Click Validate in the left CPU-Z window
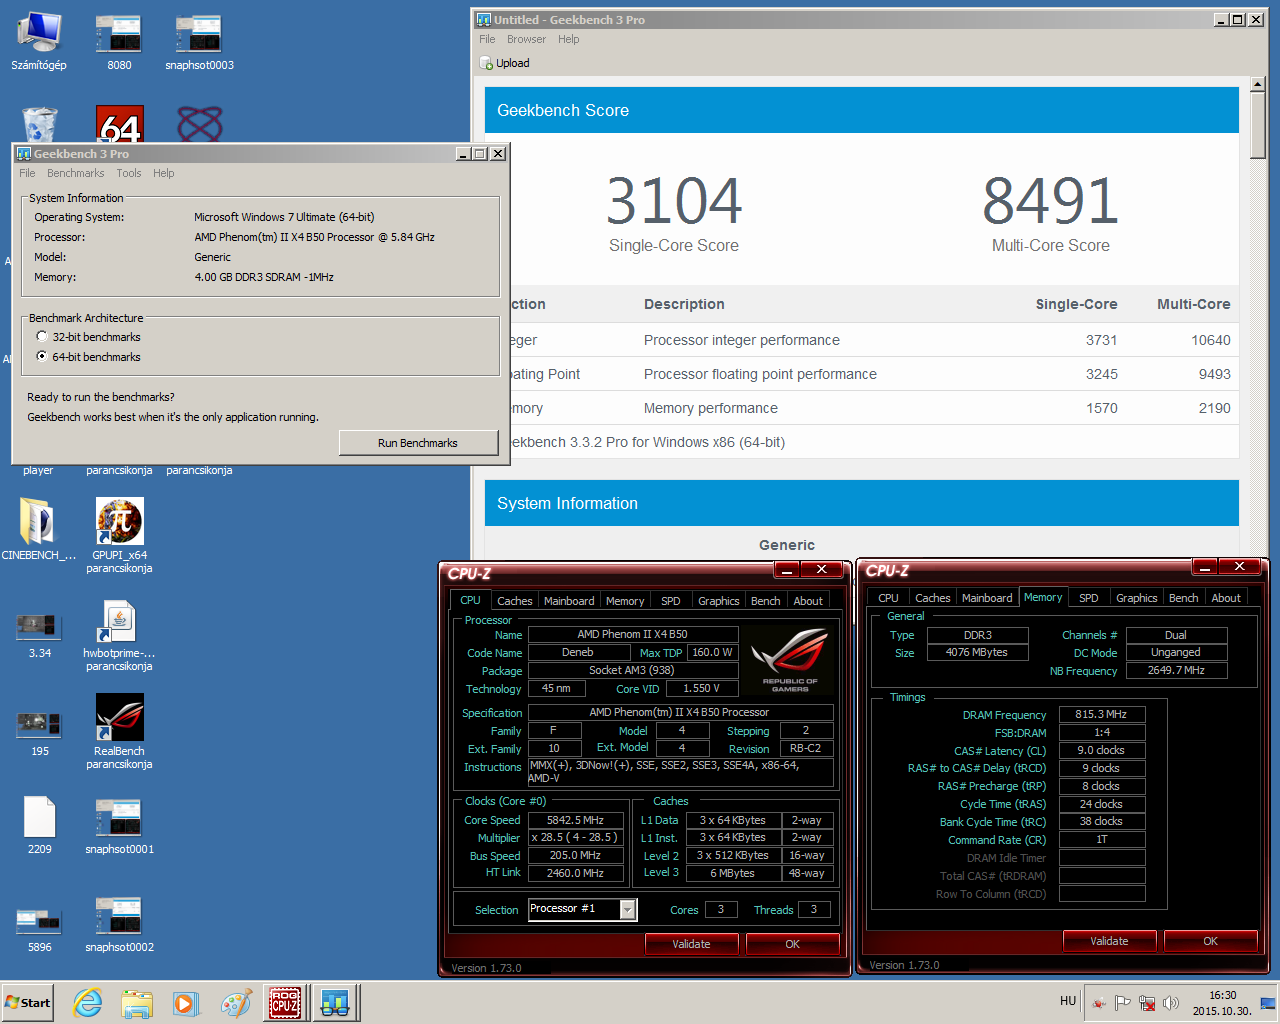1280x1024 pixels. (691, 944)
